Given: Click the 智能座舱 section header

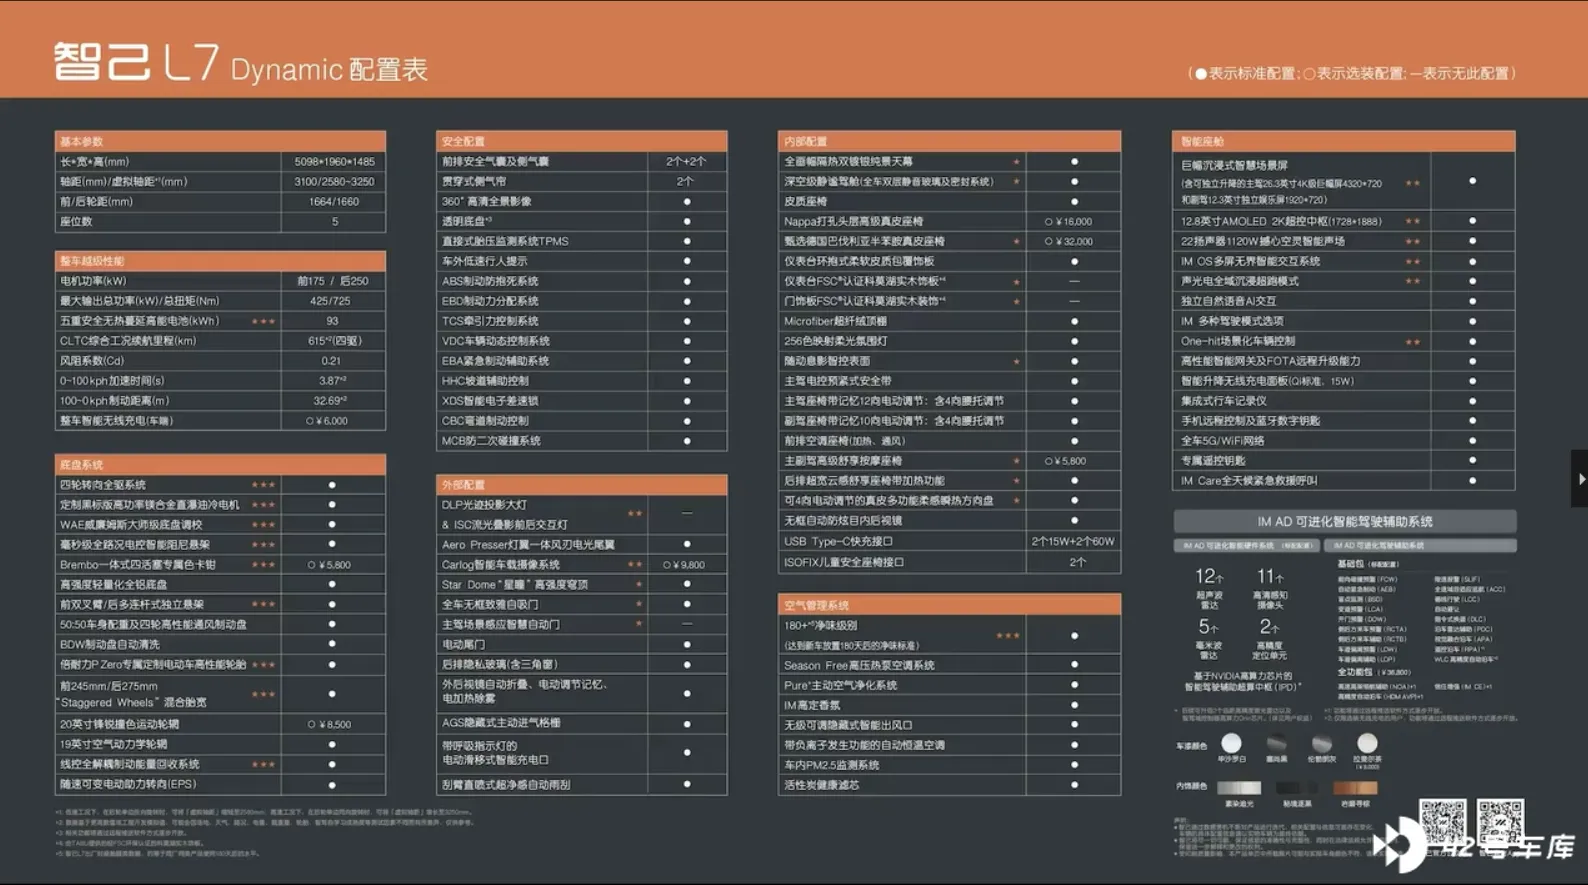Looking at the screenshot, I should coord(1342,141).
